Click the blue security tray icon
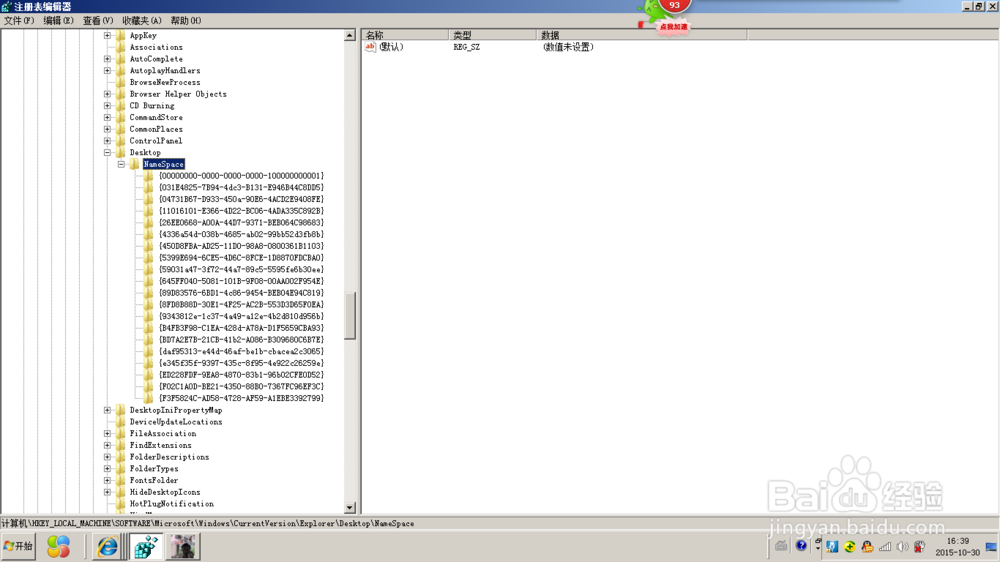The width and height of the screenshot is (1000, 562). pos(832,547)
